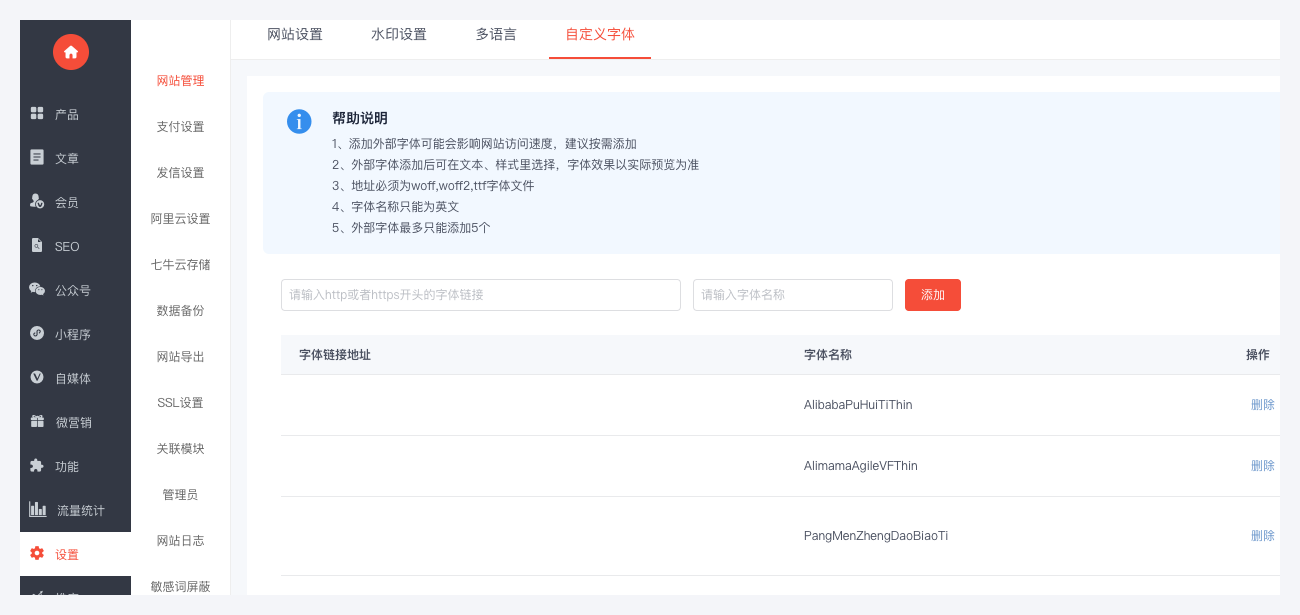Click the 小程序 mini program icon
Viewport: 1300px width, 615px height.
pos(37,333)
